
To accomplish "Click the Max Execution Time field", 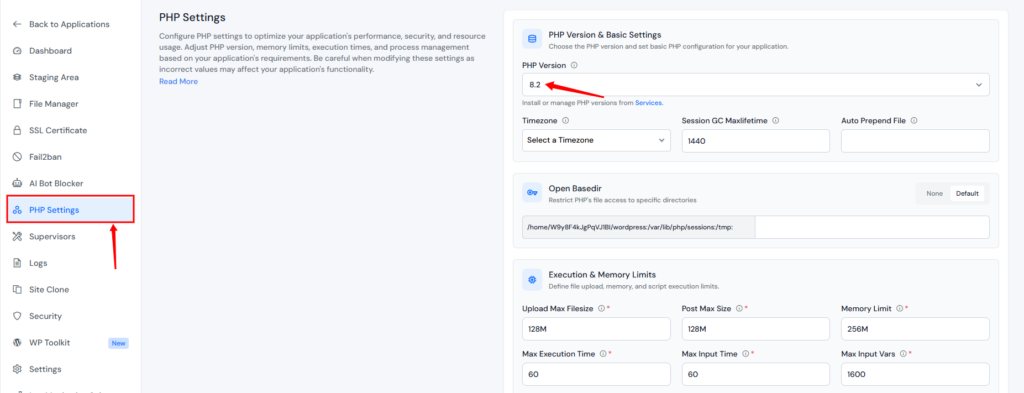I will pyautogui.click(x=596, y=374).
